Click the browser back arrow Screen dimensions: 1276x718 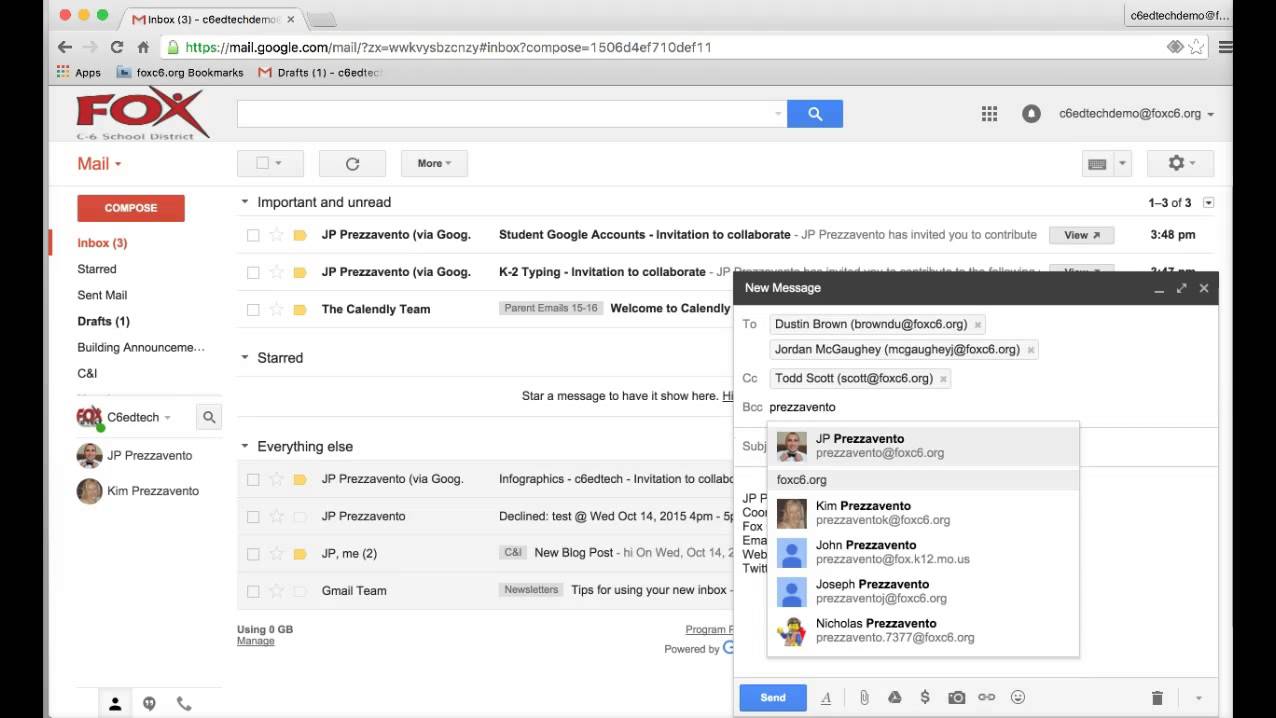[65, 47]
